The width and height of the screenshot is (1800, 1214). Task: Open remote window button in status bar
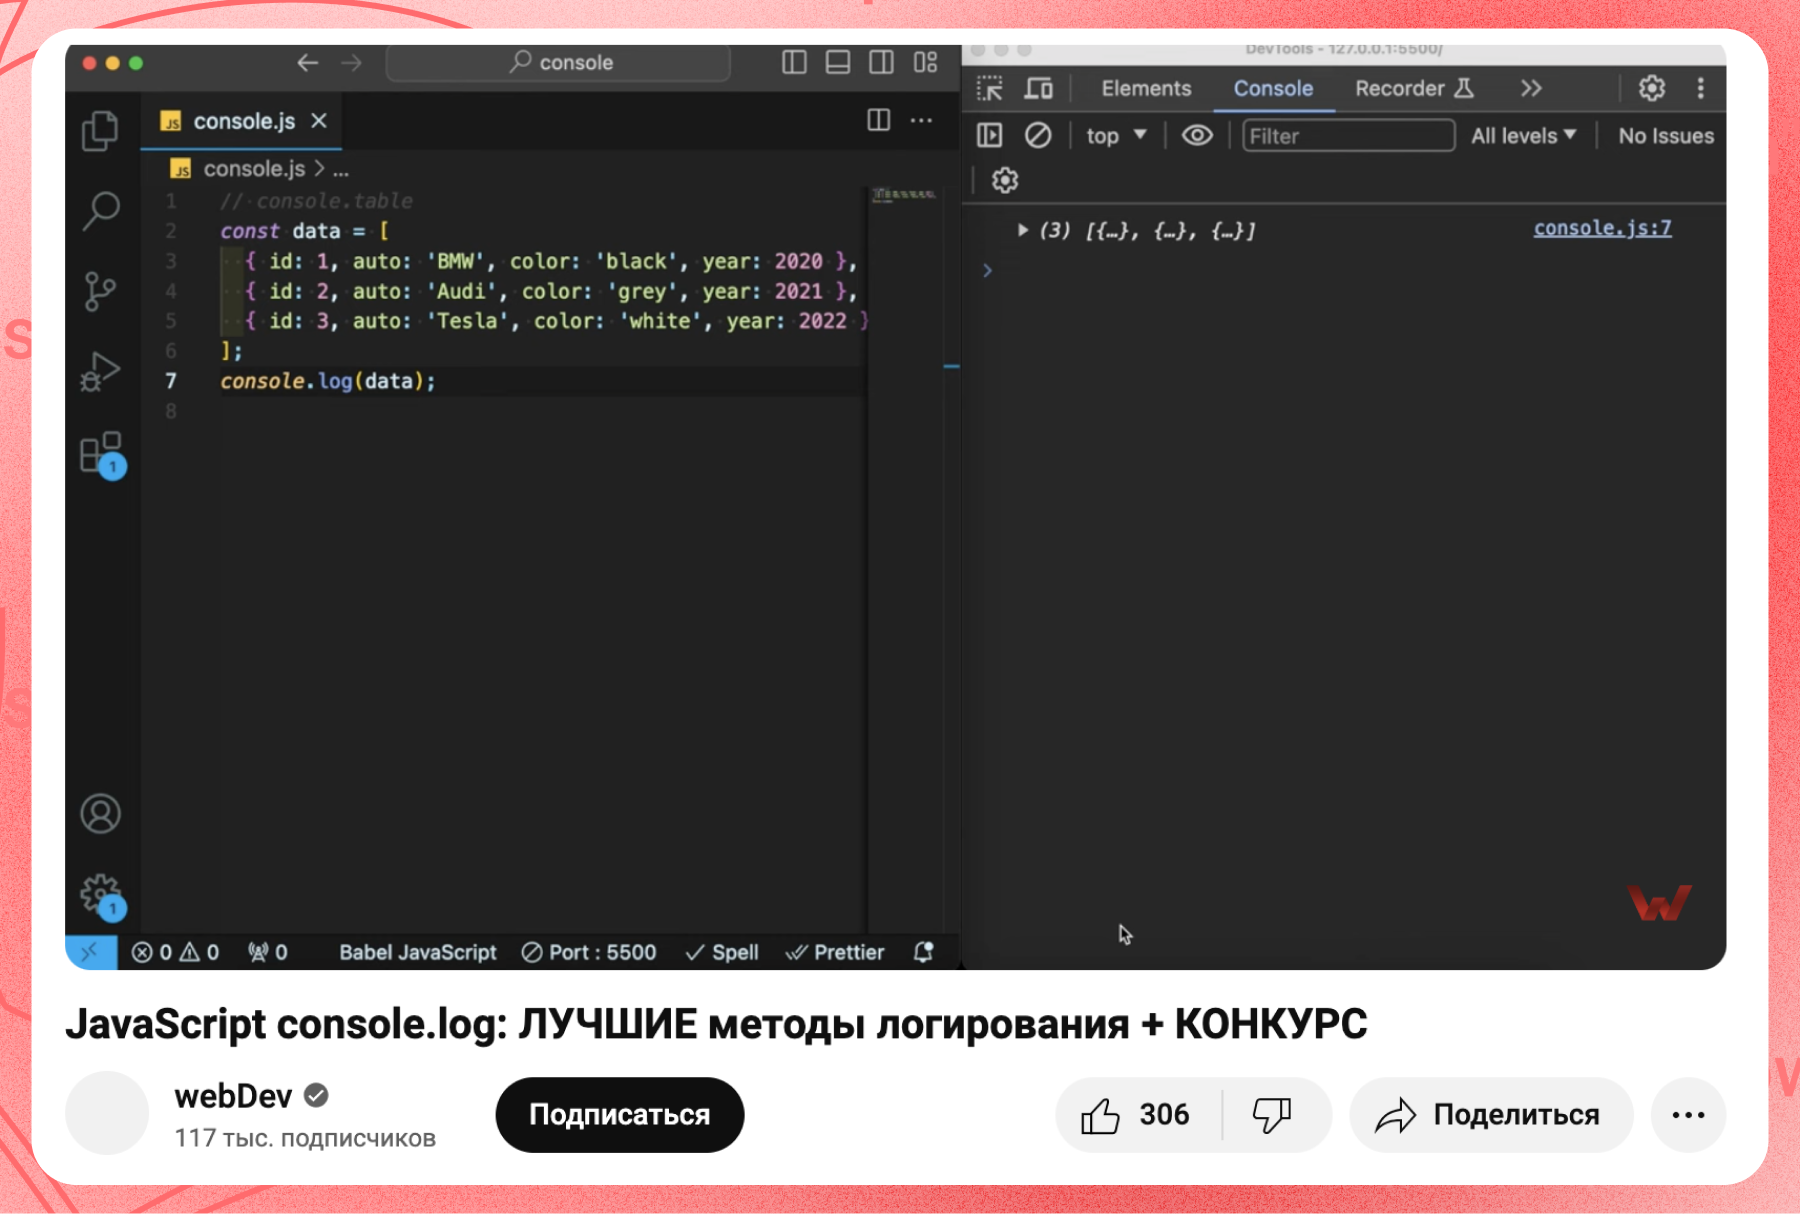click(x=91, y=952)
